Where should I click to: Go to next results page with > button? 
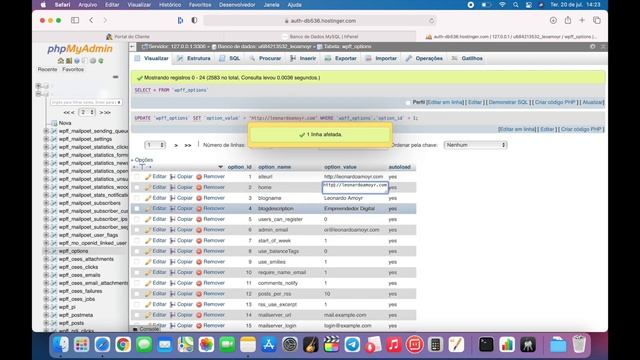[x=176, y=145]
